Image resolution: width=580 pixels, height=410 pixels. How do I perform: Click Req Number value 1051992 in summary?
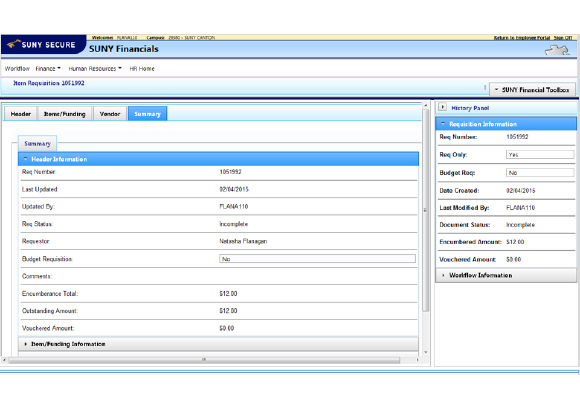click(x=230, y=172)
